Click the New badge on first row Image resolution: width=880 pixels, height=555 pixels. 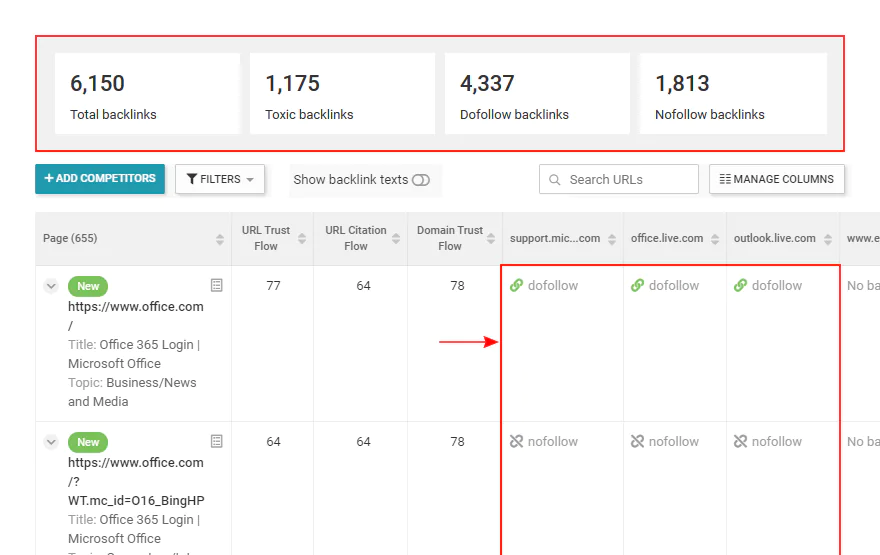(x=88, y=286)
